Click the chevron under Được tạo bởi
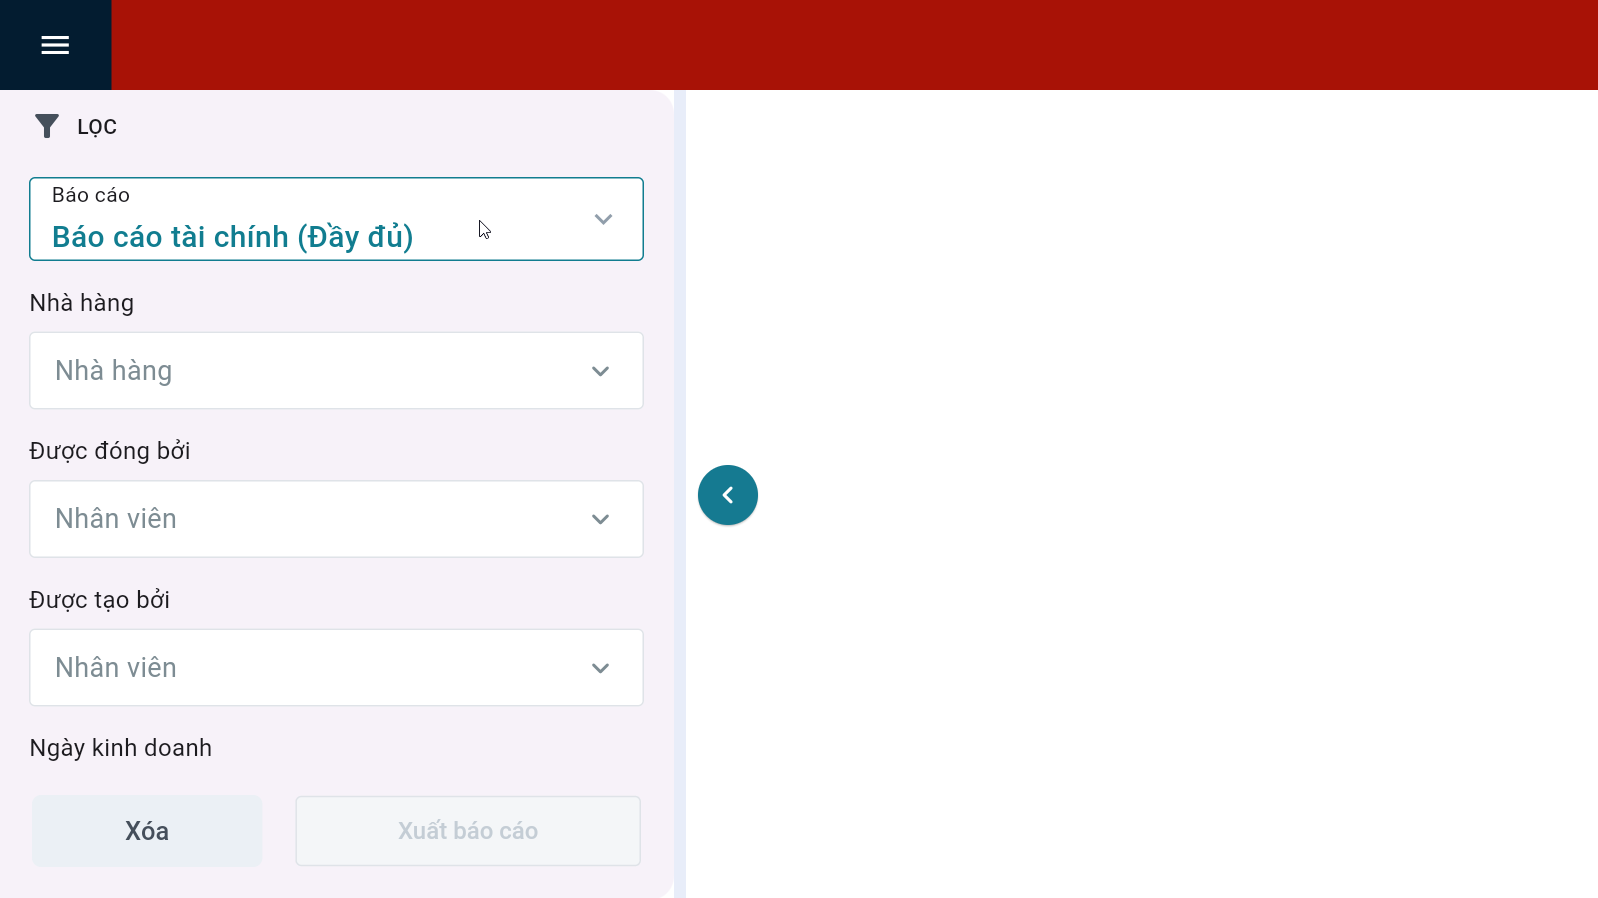 pyautogui.click(x=600, y=668)
